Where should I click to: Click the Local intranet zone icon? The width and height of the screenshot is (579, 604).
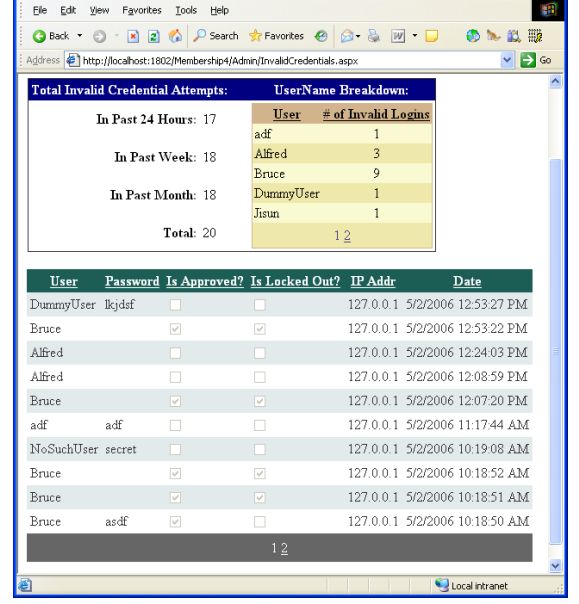tap(441, 585)
